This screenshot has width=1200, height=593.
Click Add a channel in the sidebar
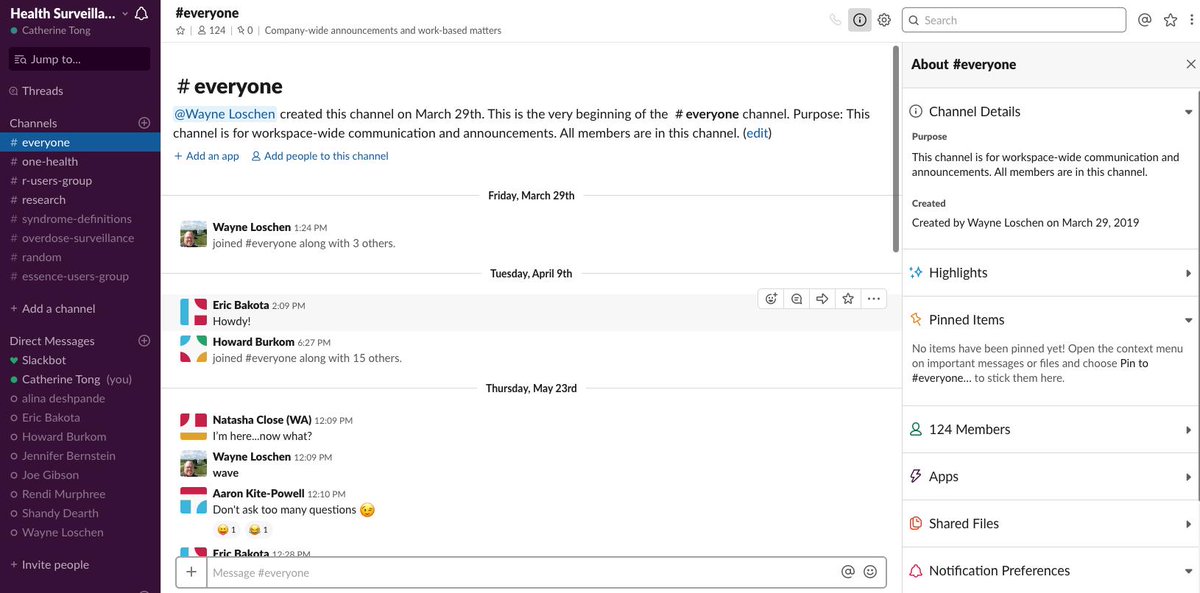tap(52, 309)
